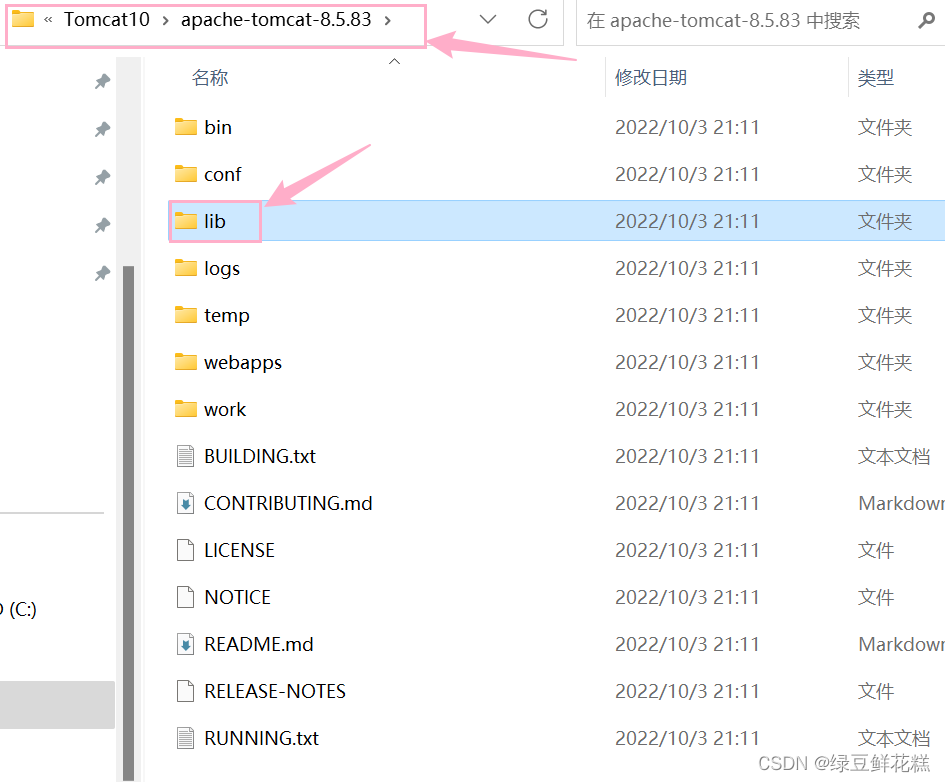Click the 文本文档 type of BUILDING.txt
This screenshot has height=782, width=945.
894,456
